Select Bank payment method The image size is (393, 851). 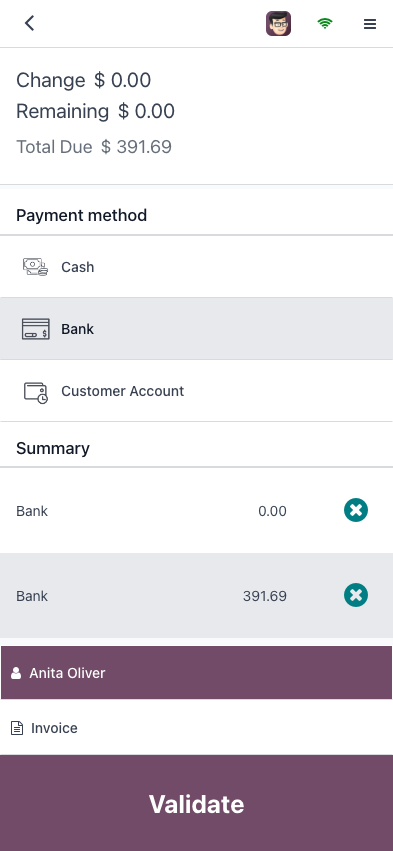click(196, 329)
